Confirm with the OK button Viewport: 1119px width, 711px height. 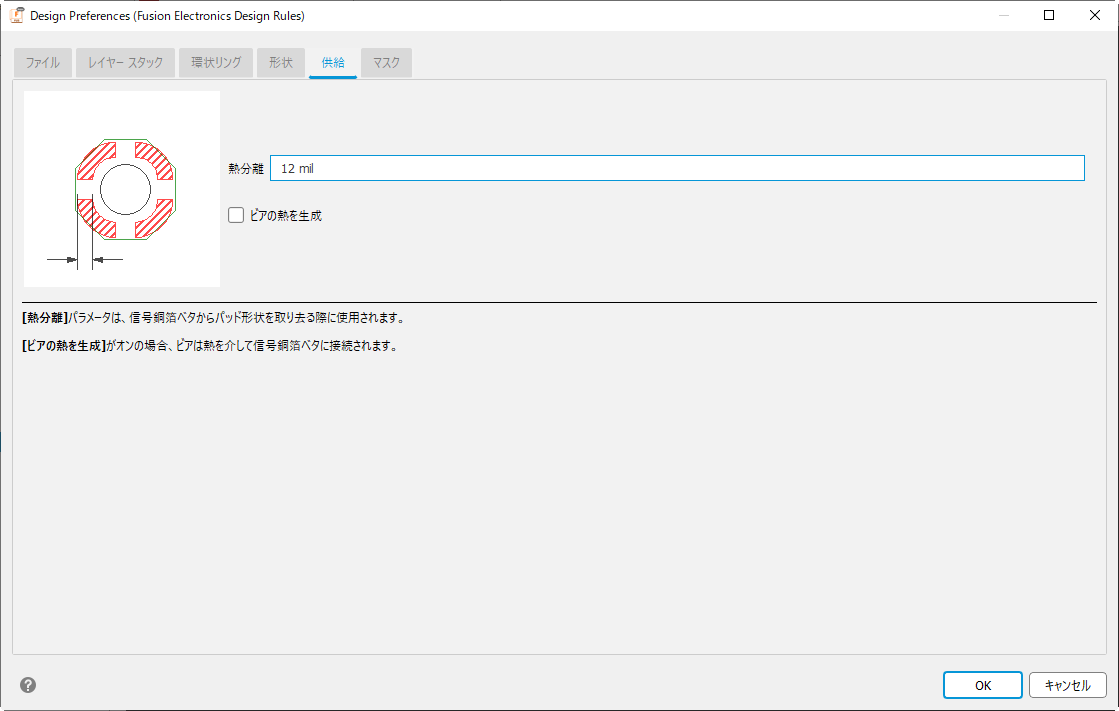(983, 685)
